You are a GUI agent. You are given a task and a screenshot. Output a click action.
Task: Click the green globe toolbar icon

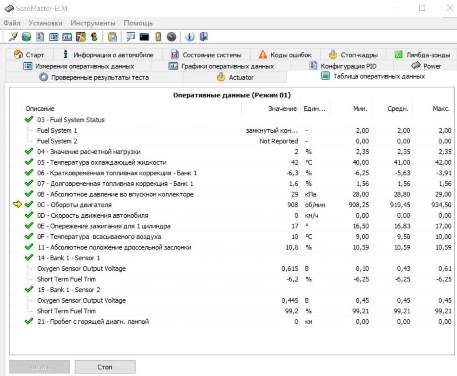26,37
